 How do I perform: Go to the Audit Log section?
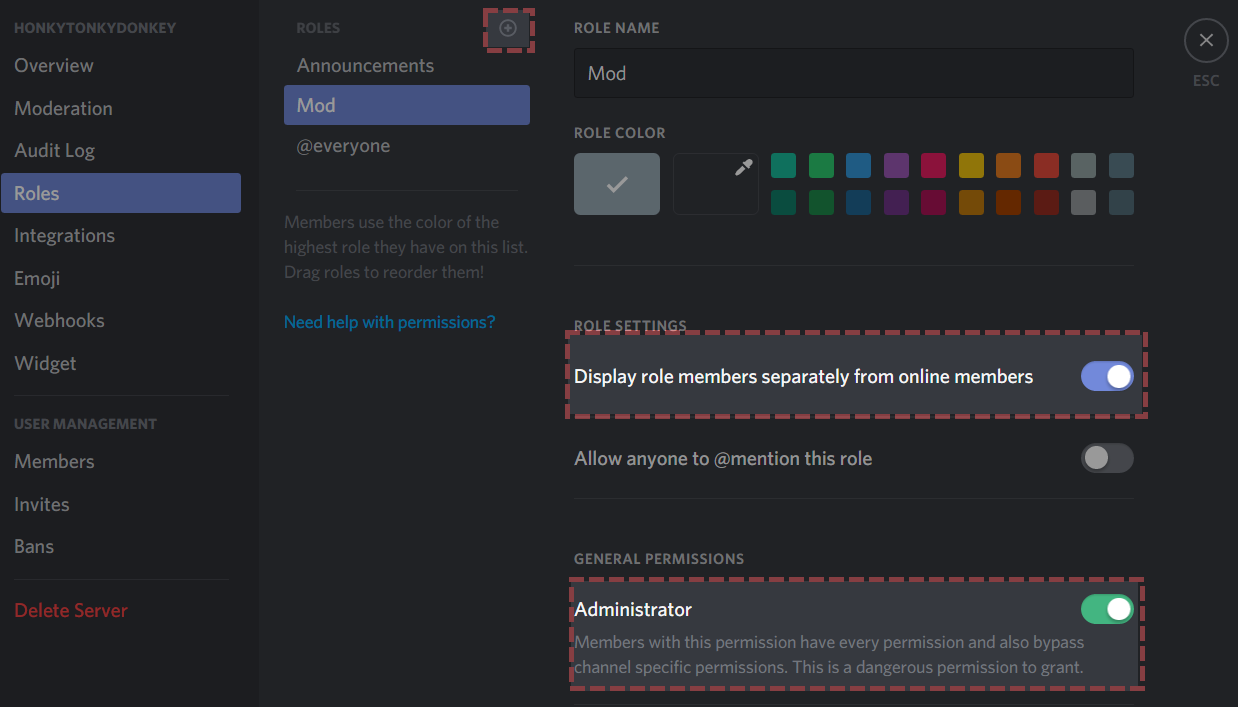pyautogui.click(x=54, y=151)
